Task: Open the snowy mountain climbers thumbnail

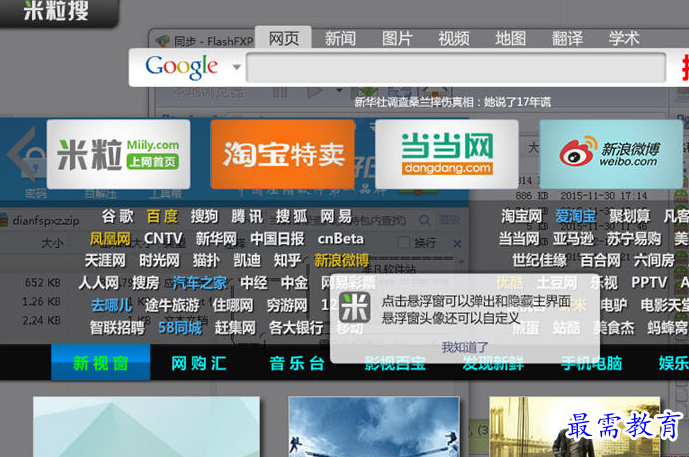Action: (x=374, y=427)
